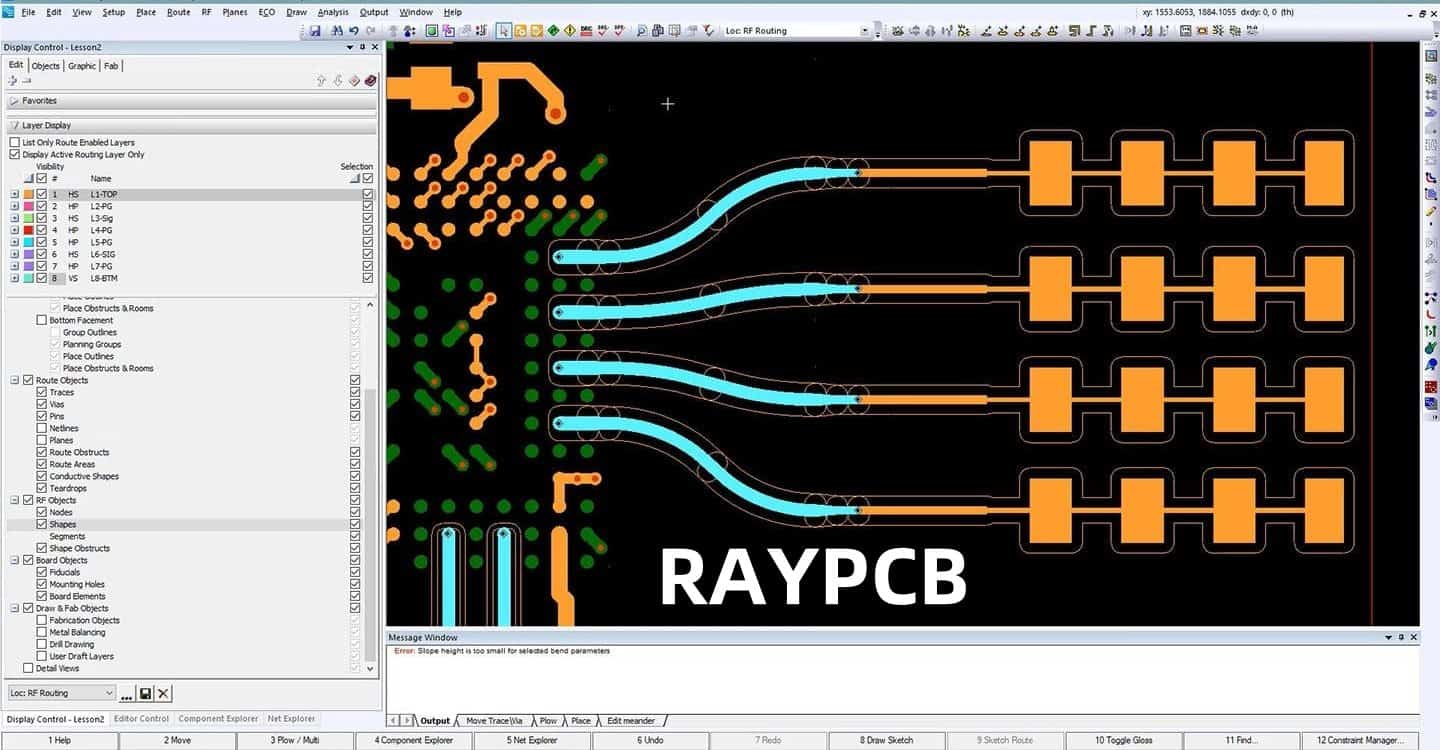1440x750 pixels.
Task: Collapse the RF Objects tree group
Action: [14, 500]
